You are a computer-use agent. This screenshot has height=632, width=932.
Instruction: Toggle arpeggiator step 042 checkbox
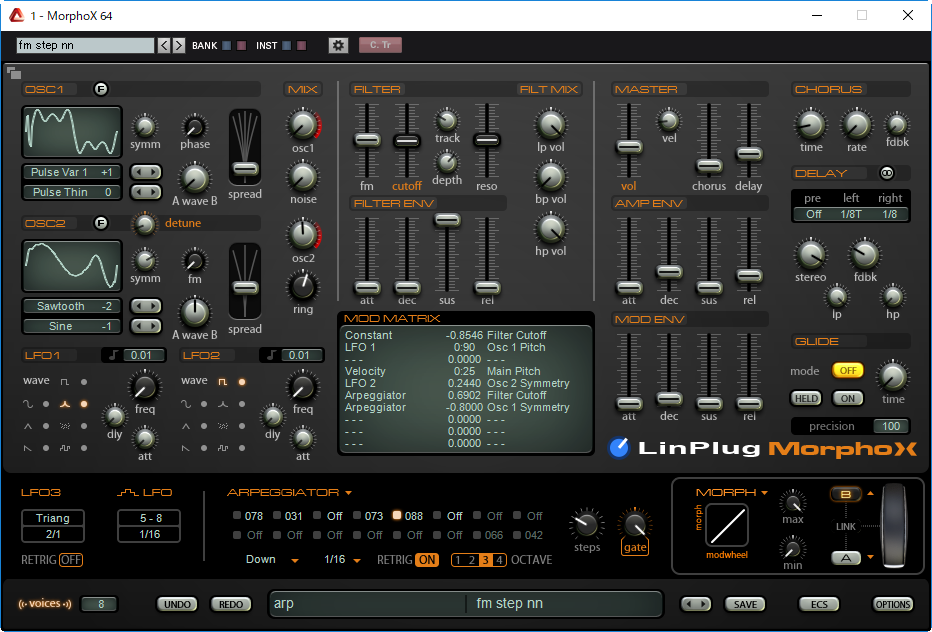(517, 534)
